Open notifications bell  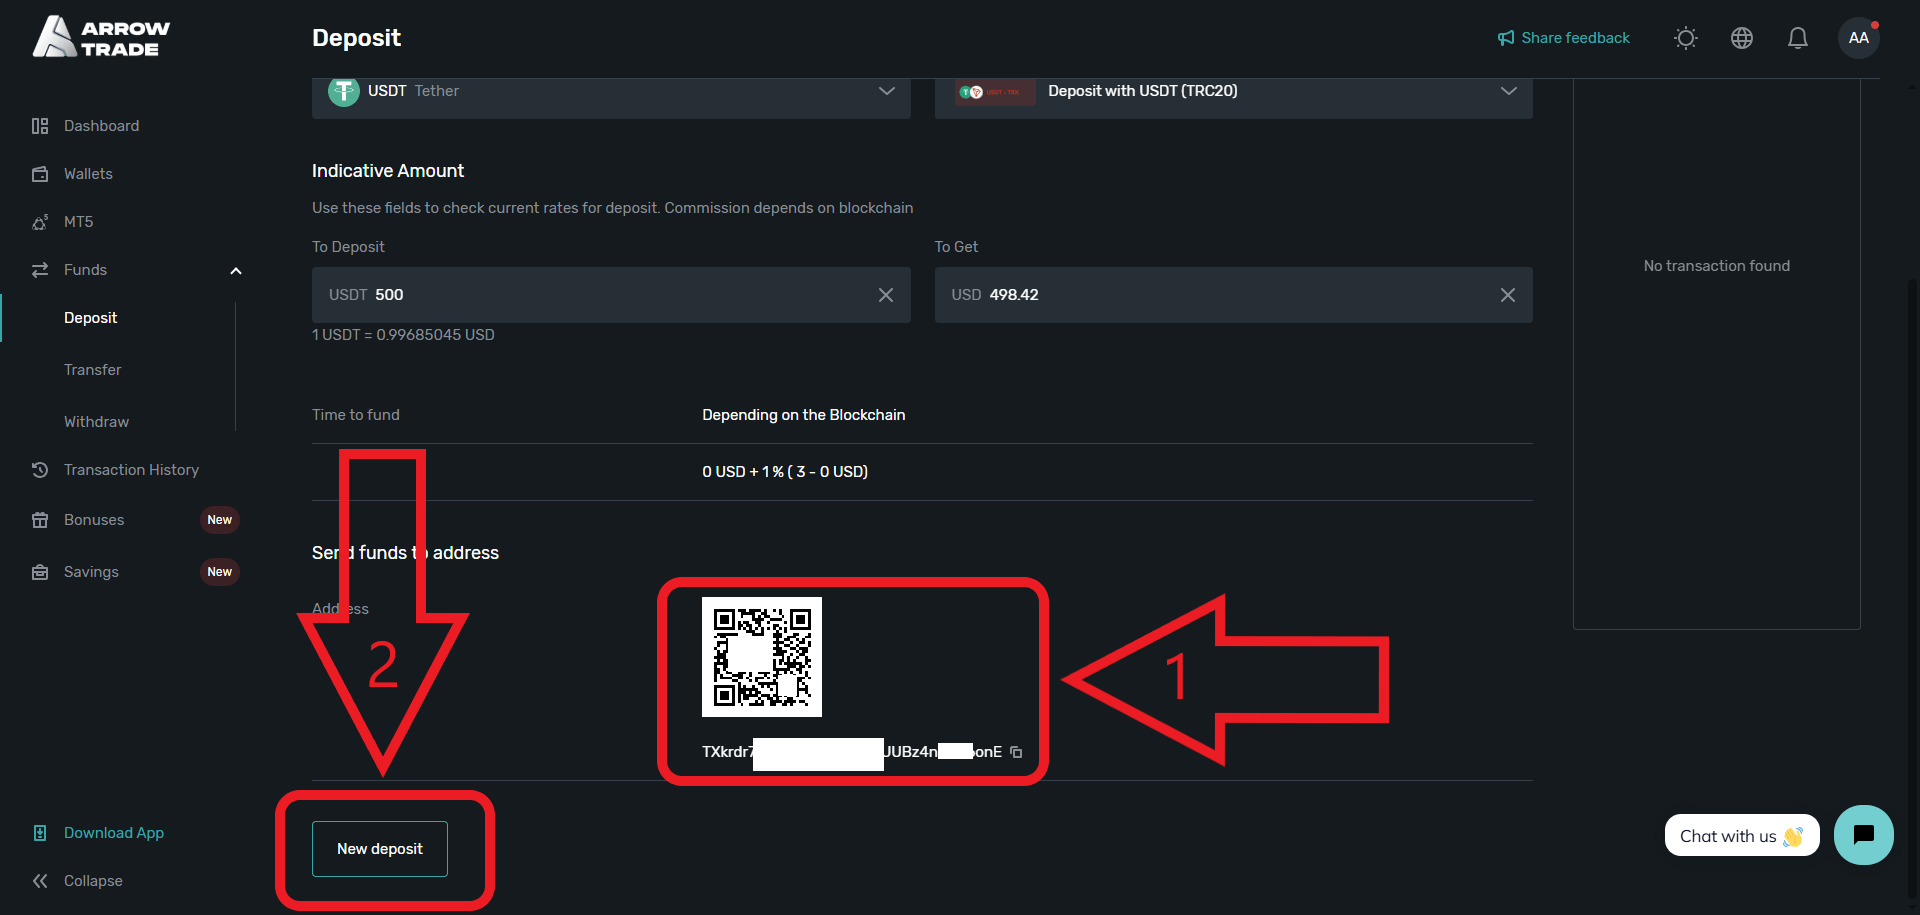pyautogui.click(x=1798, y=38)
